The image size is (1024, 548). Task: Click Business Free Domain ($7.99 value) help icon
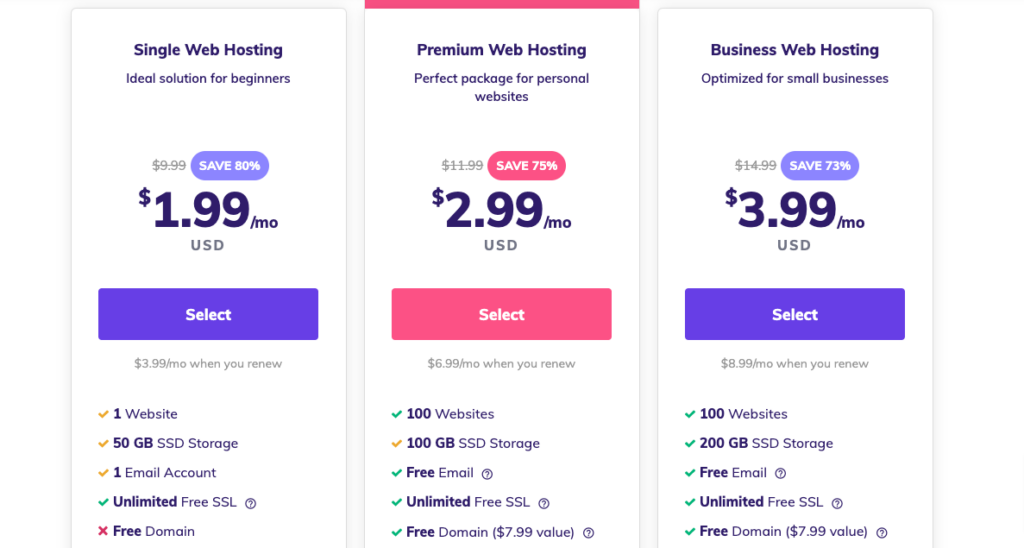(x=882, y=533)
